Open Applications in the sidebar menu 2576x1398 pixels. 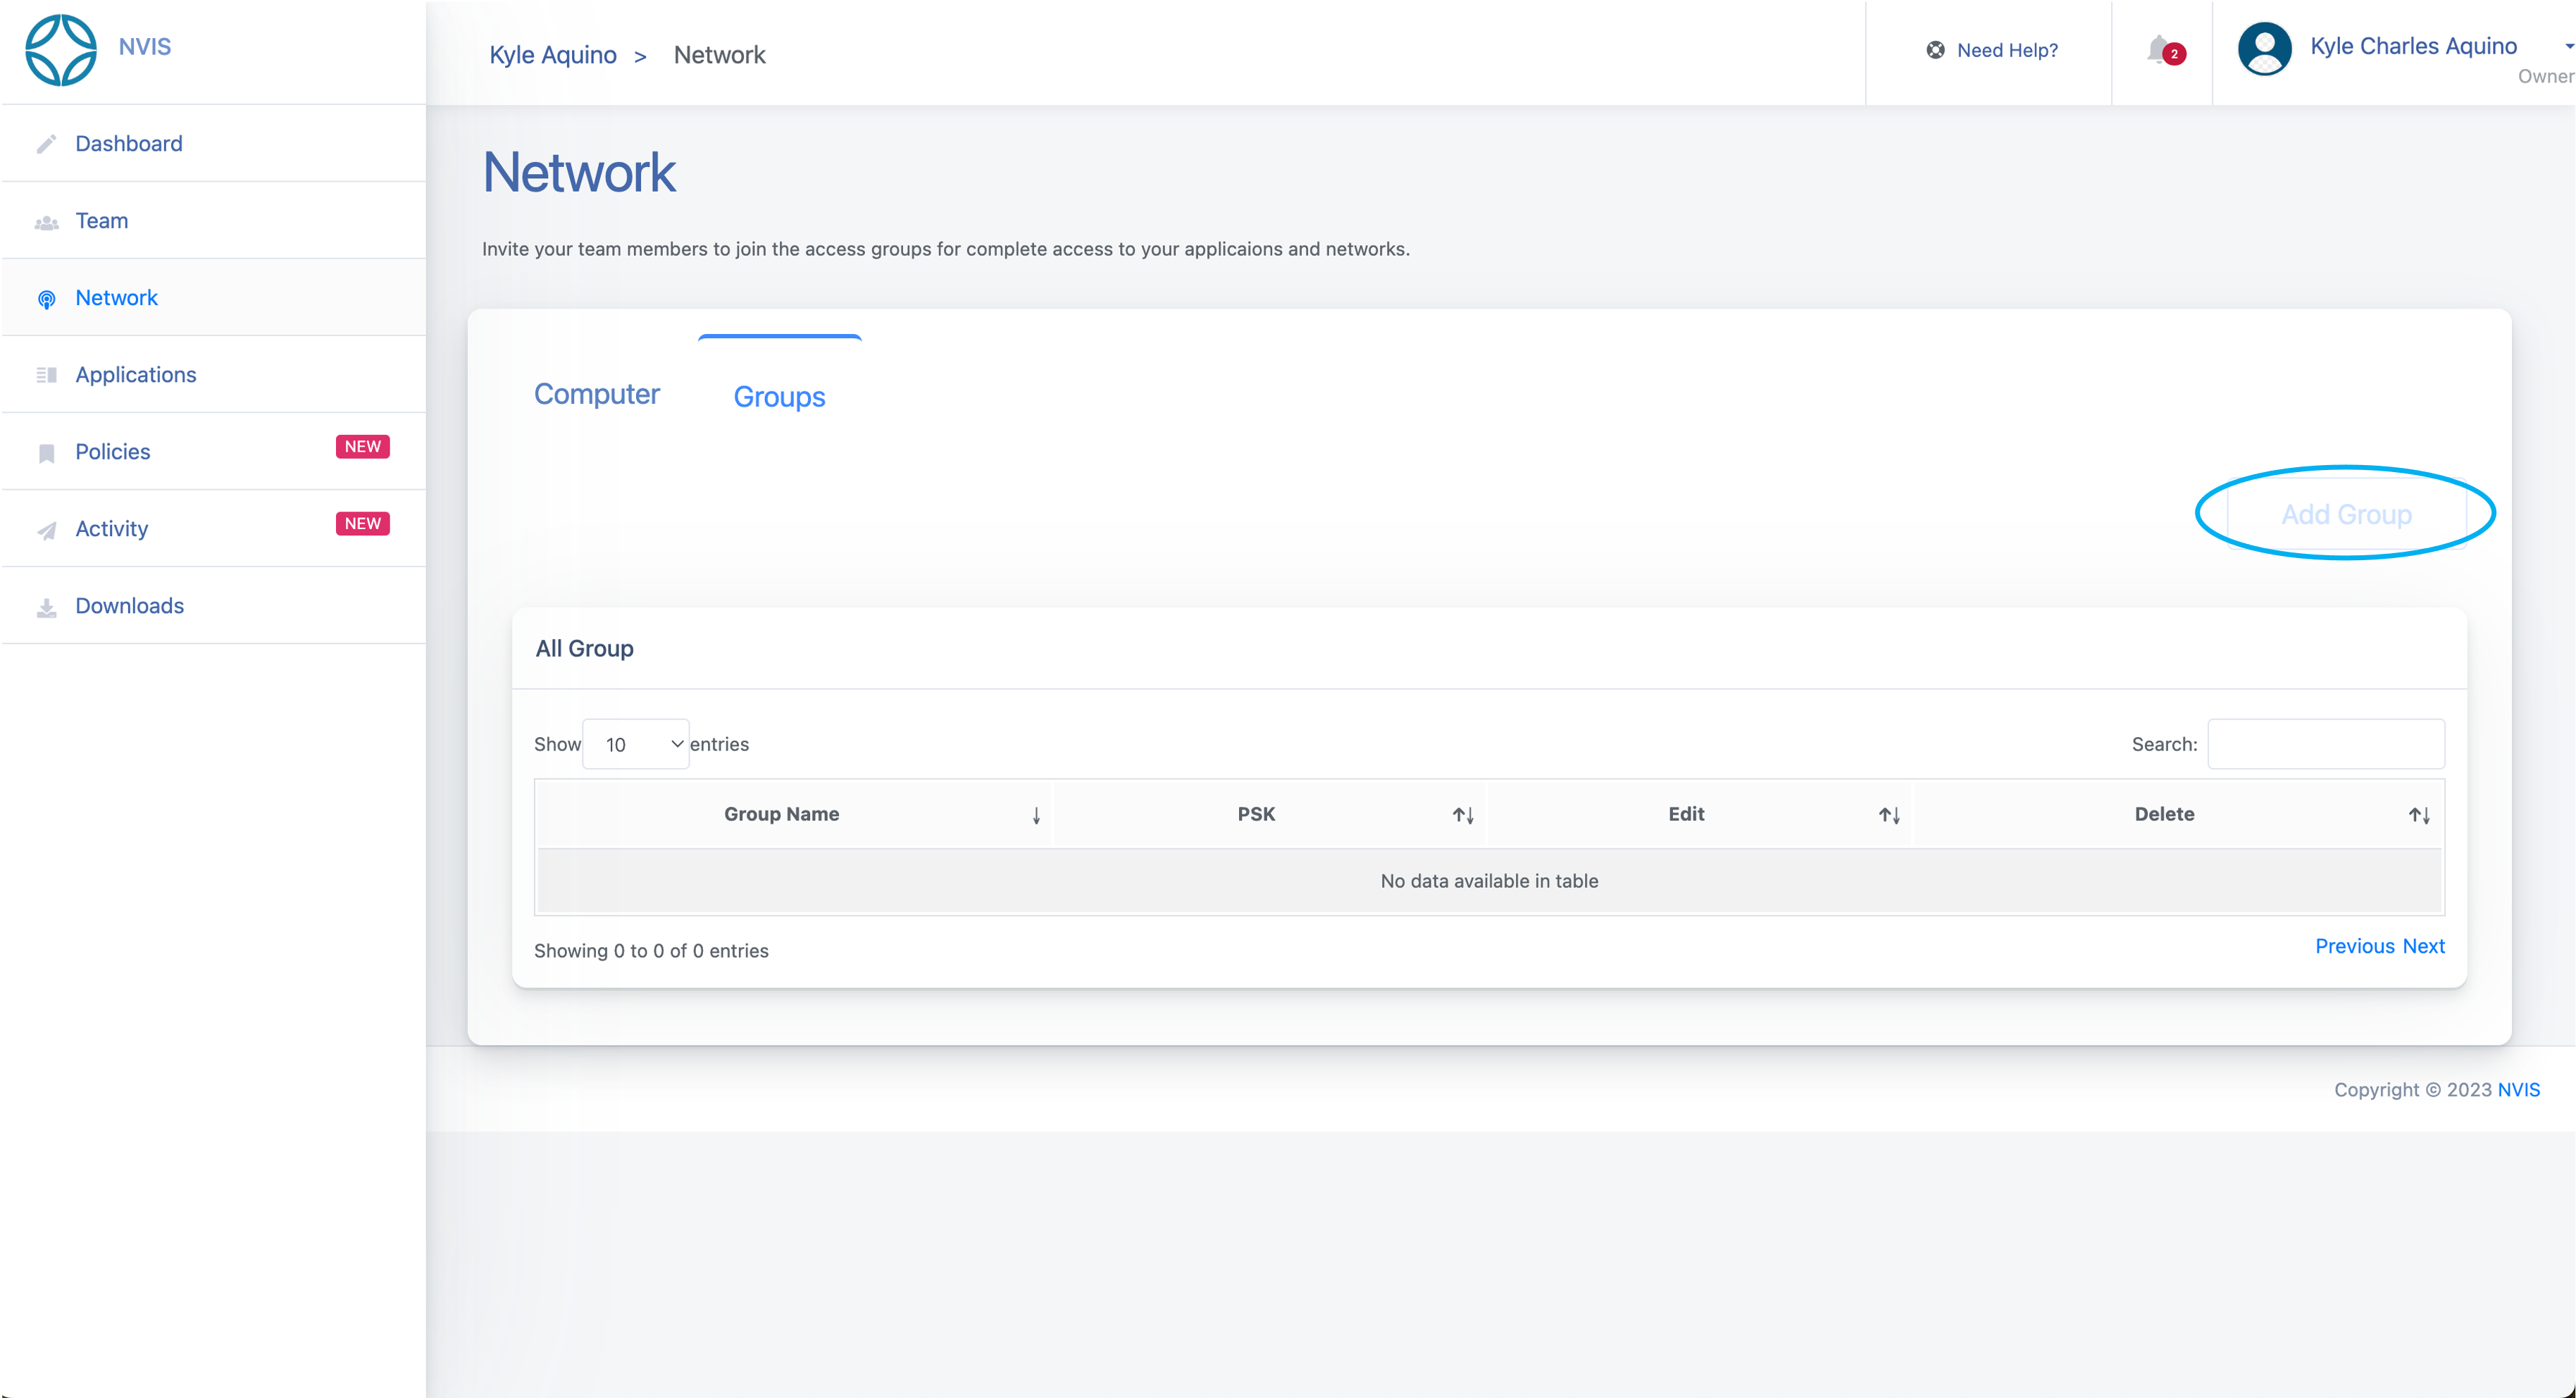(136, 375)
